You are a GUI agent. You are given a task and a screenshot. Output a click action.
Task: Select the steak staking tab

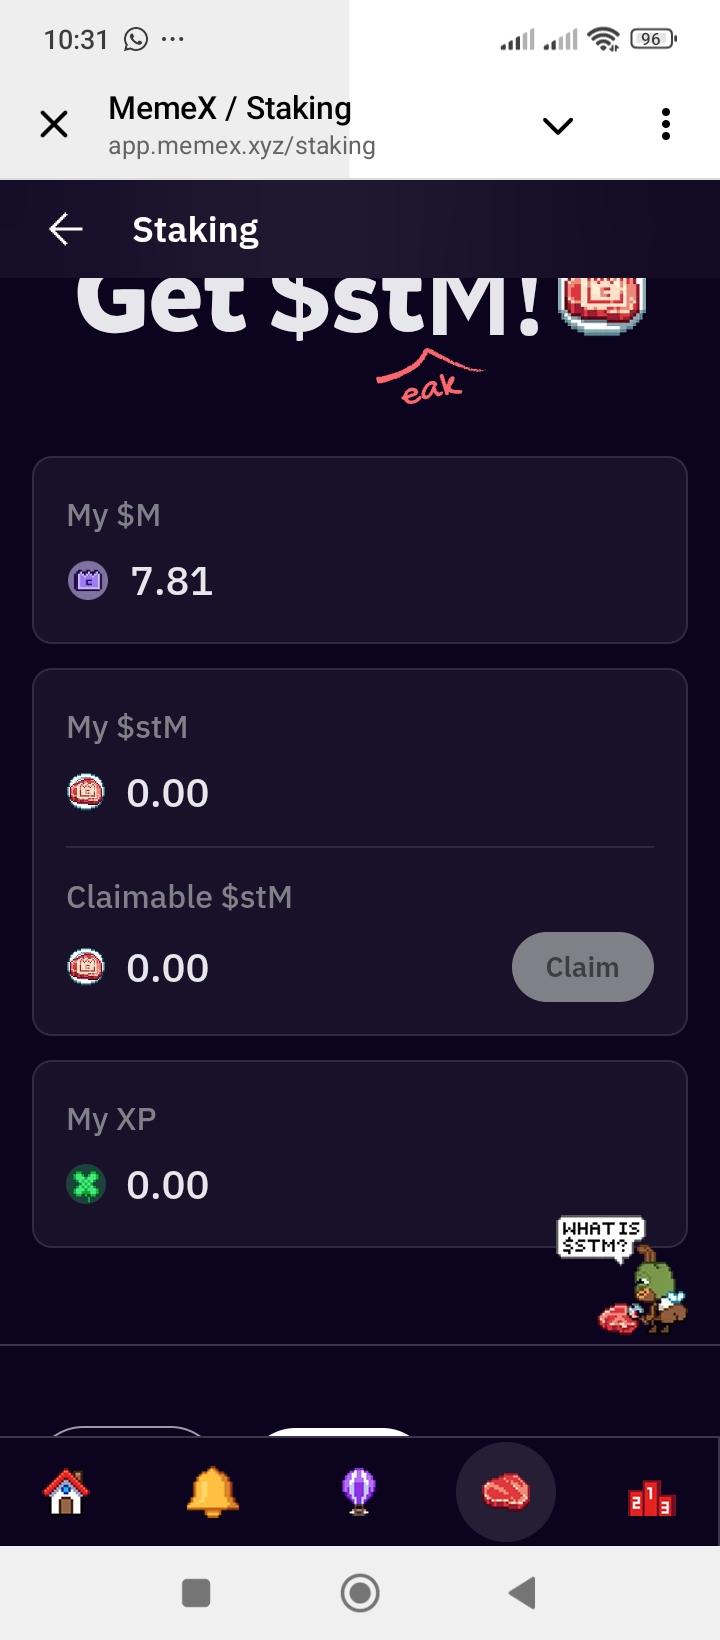pos(506,1492)
